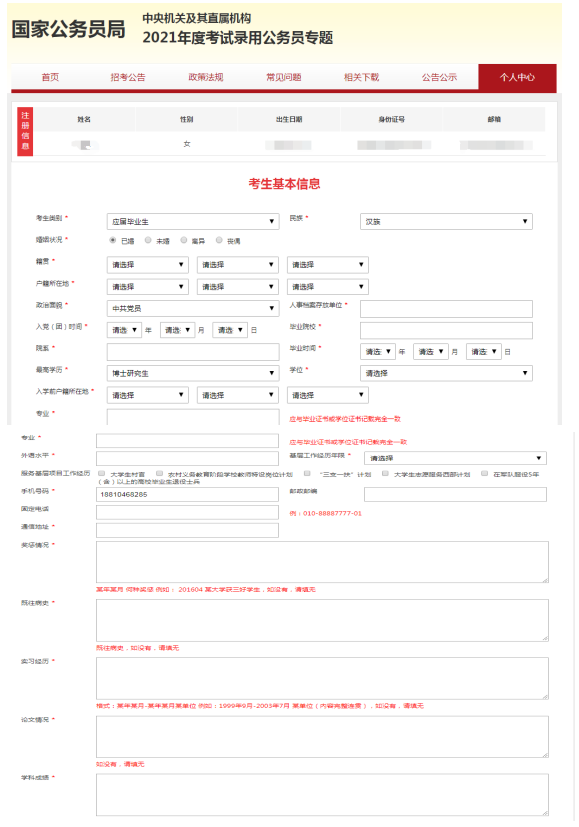
Task: Enable 大学生志愿服务西部计划 checkbox
Action: tap(385, 474)
